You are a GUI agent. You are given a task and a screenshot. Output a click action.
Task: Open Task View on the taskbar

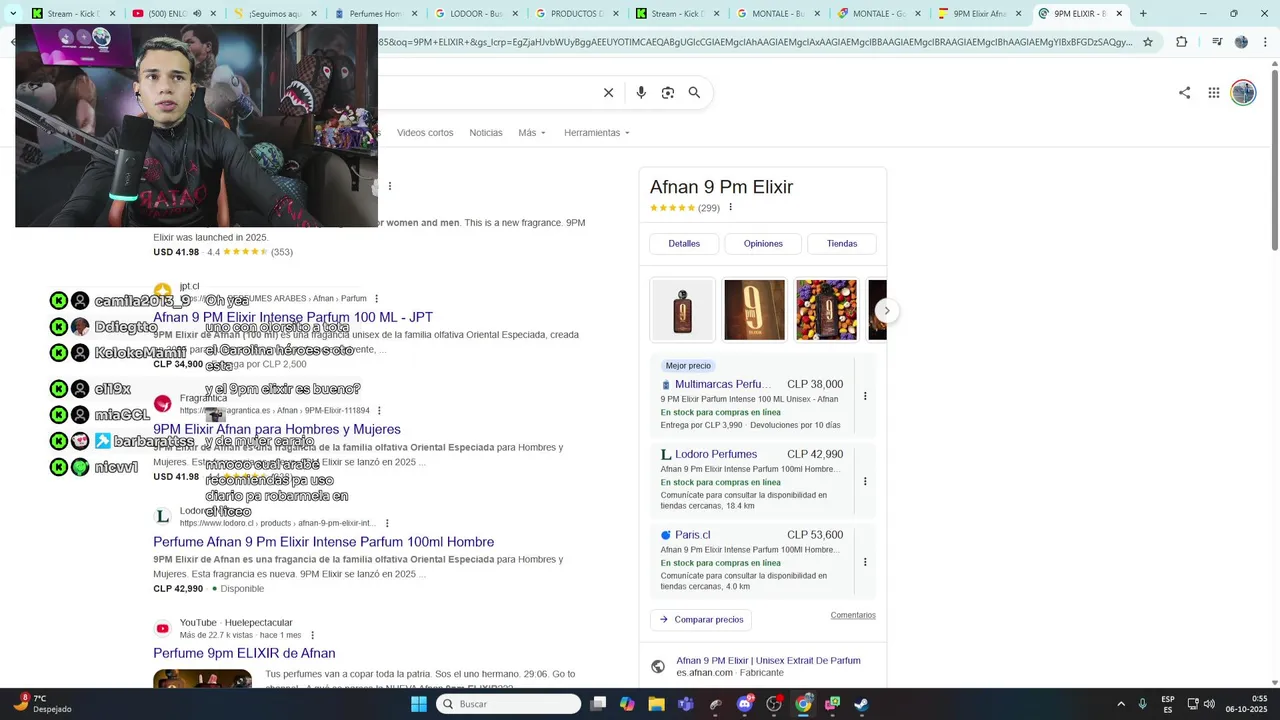(598, 704)
